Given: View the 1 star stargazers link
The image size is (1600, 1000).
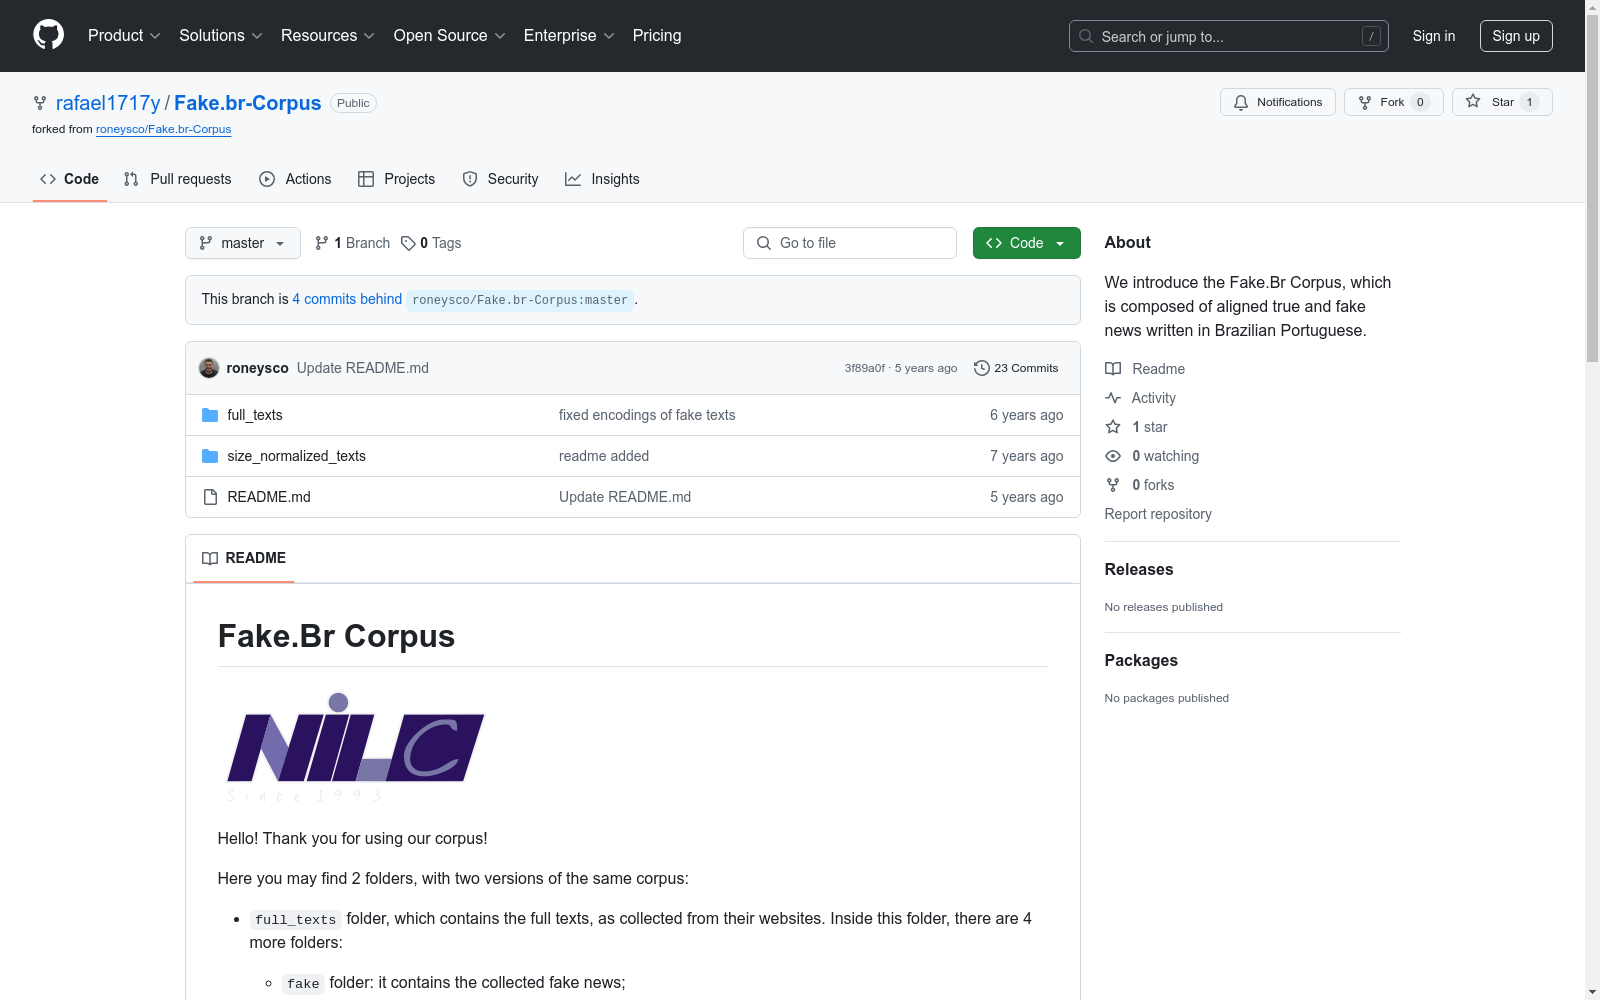Looking at the screenshot, I should [x=1136, y=427].
